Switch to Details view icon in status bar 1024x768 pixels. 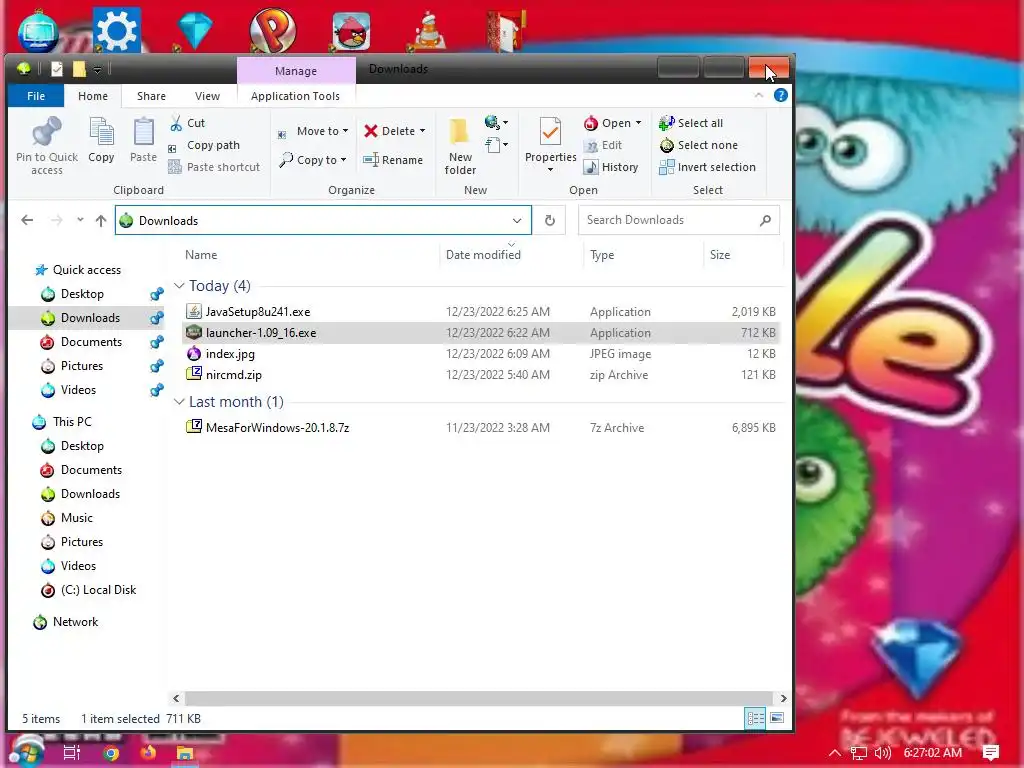[756, 718]
